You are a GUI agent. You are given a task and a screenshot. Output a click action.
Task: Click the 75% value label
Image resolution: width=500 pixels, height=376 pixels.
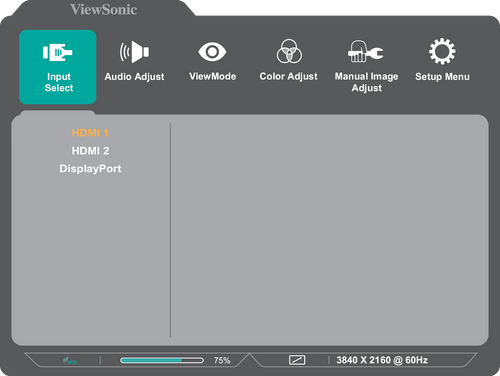[222, 360]
